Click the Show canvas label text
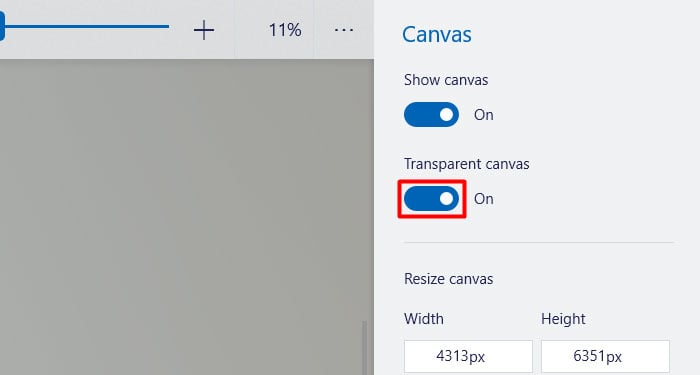The image size is (700, 375). [x=446, y=80]
